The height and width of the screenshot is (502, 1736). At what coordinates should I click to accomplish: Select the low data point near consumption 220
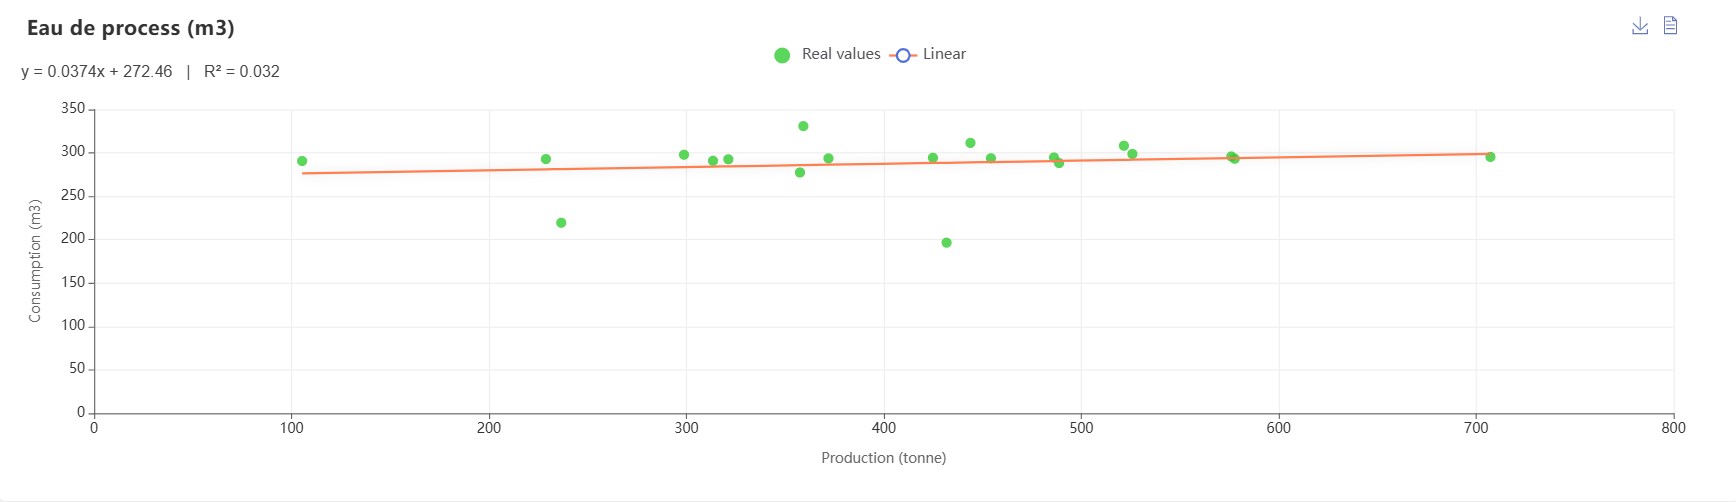(561, 223)
